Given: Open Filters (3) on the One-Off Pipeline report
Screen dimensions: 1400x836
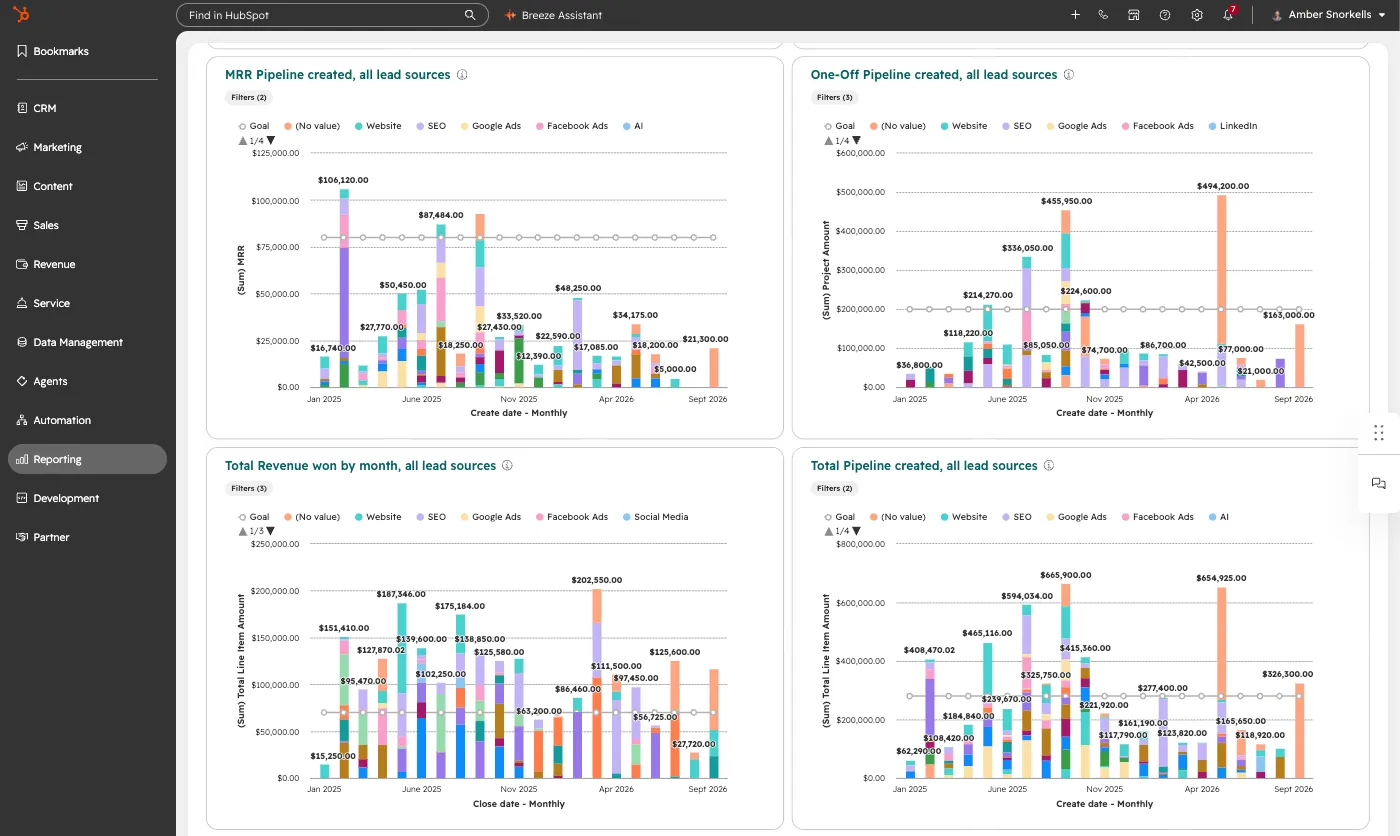Looking at the screenshot, I should tap(835, 97).
